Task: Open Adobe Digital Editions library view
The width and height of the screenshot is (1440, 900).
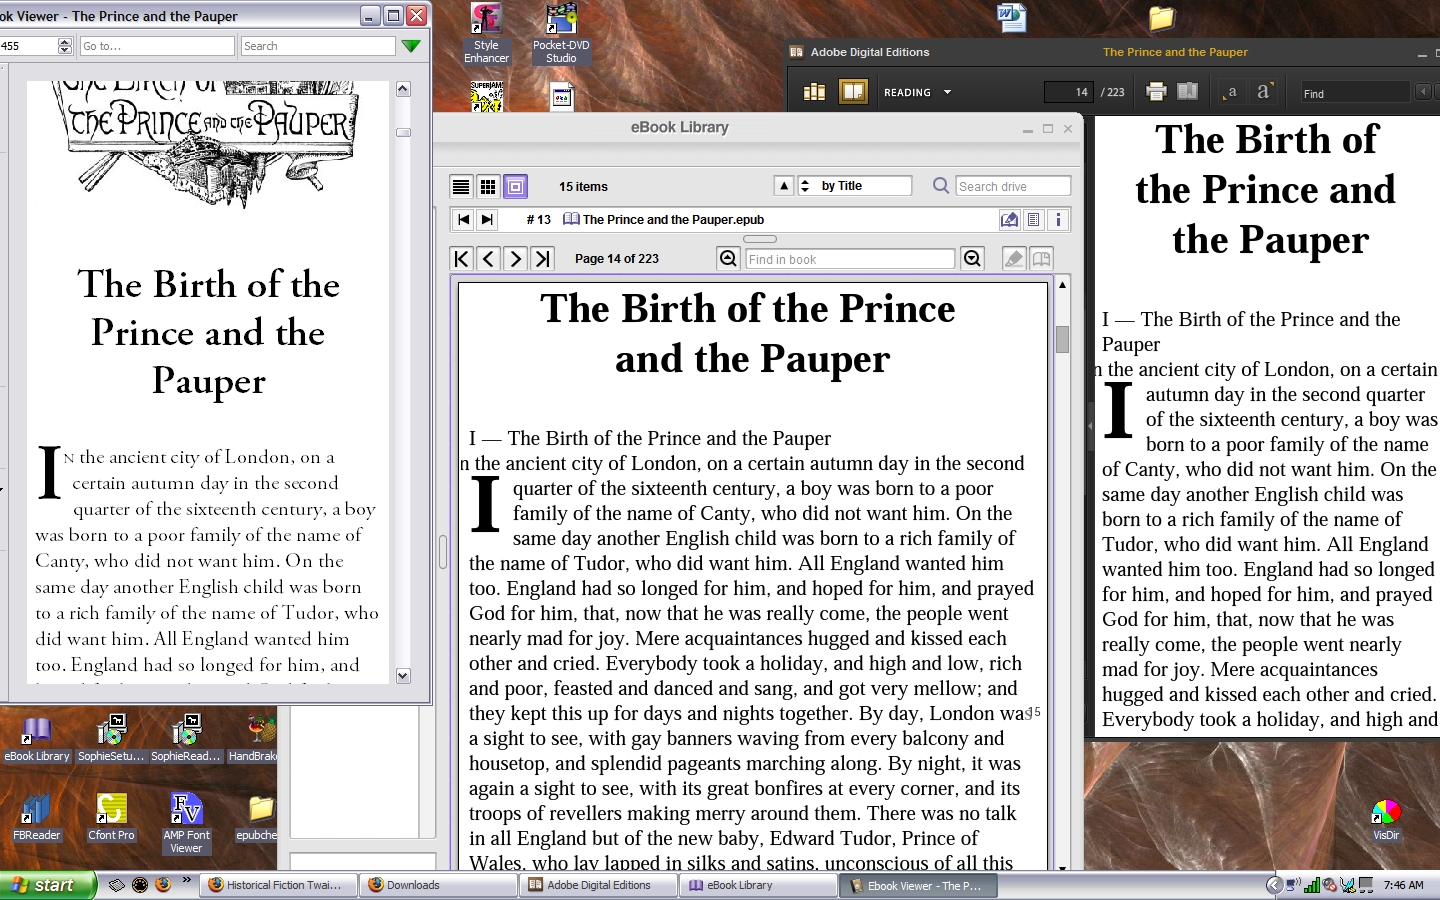Action: click(x=815, y=92)
